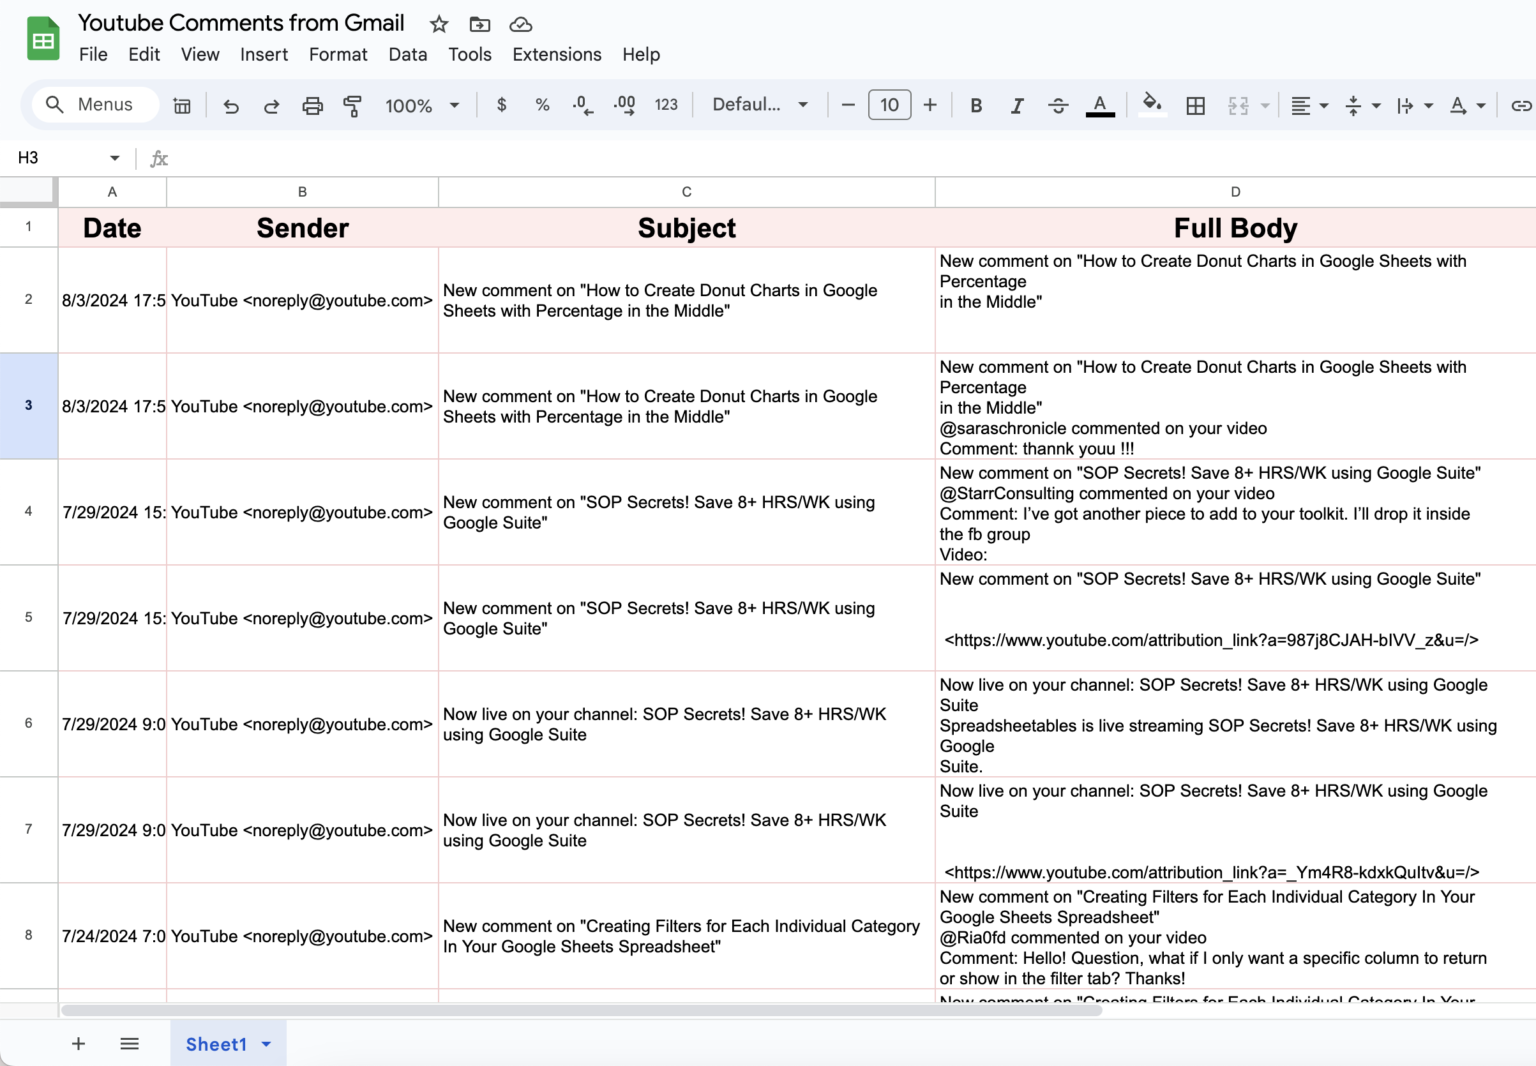Toggle italic formatting
Screen dimensions: 1536x1066
pyautogui.click(x=1017, y=104)
